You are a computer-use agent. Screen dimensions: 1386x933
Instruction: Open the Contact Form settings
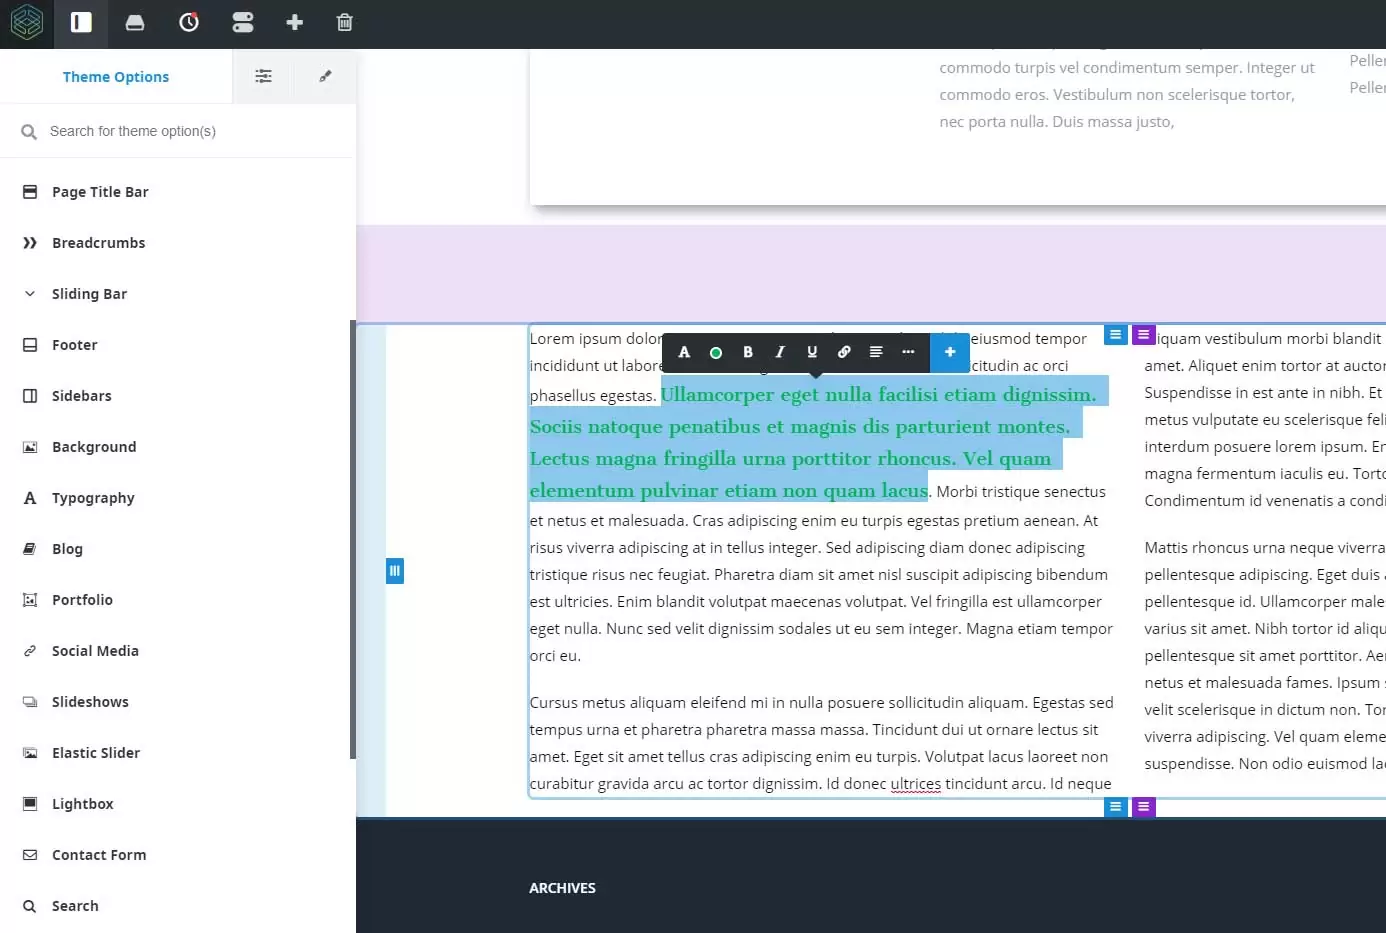coord(97,854)
